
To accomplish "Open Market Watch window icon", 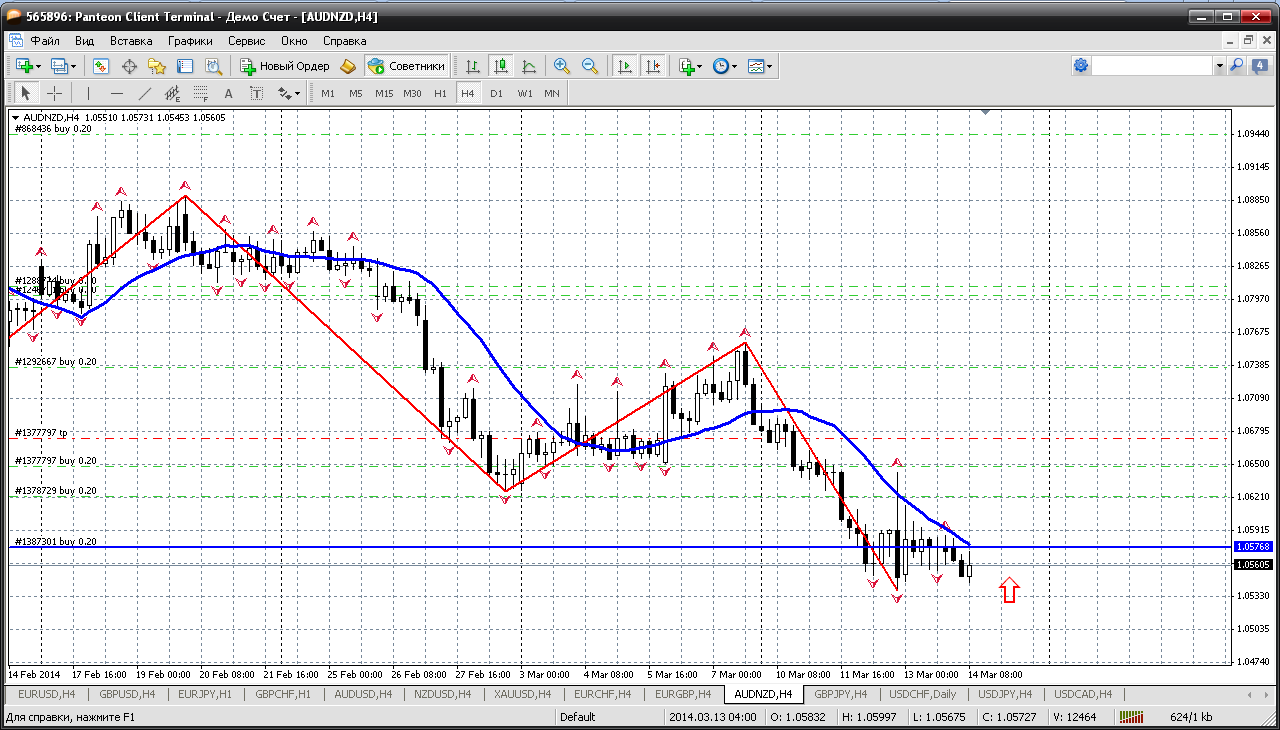I will (x=101, y=66).
